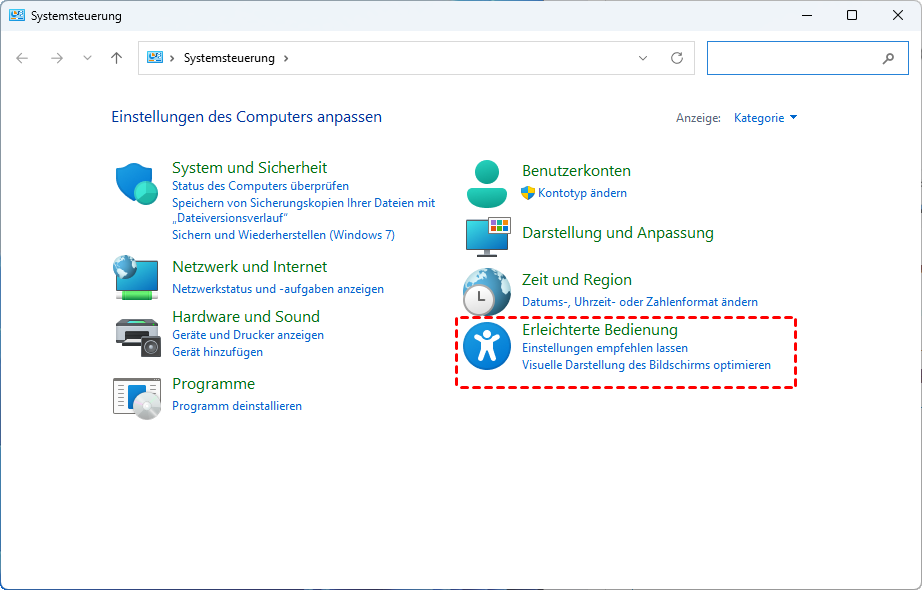Open Hardware und Sound category
This screenshot has height=590, width=922.
[246, 316]
